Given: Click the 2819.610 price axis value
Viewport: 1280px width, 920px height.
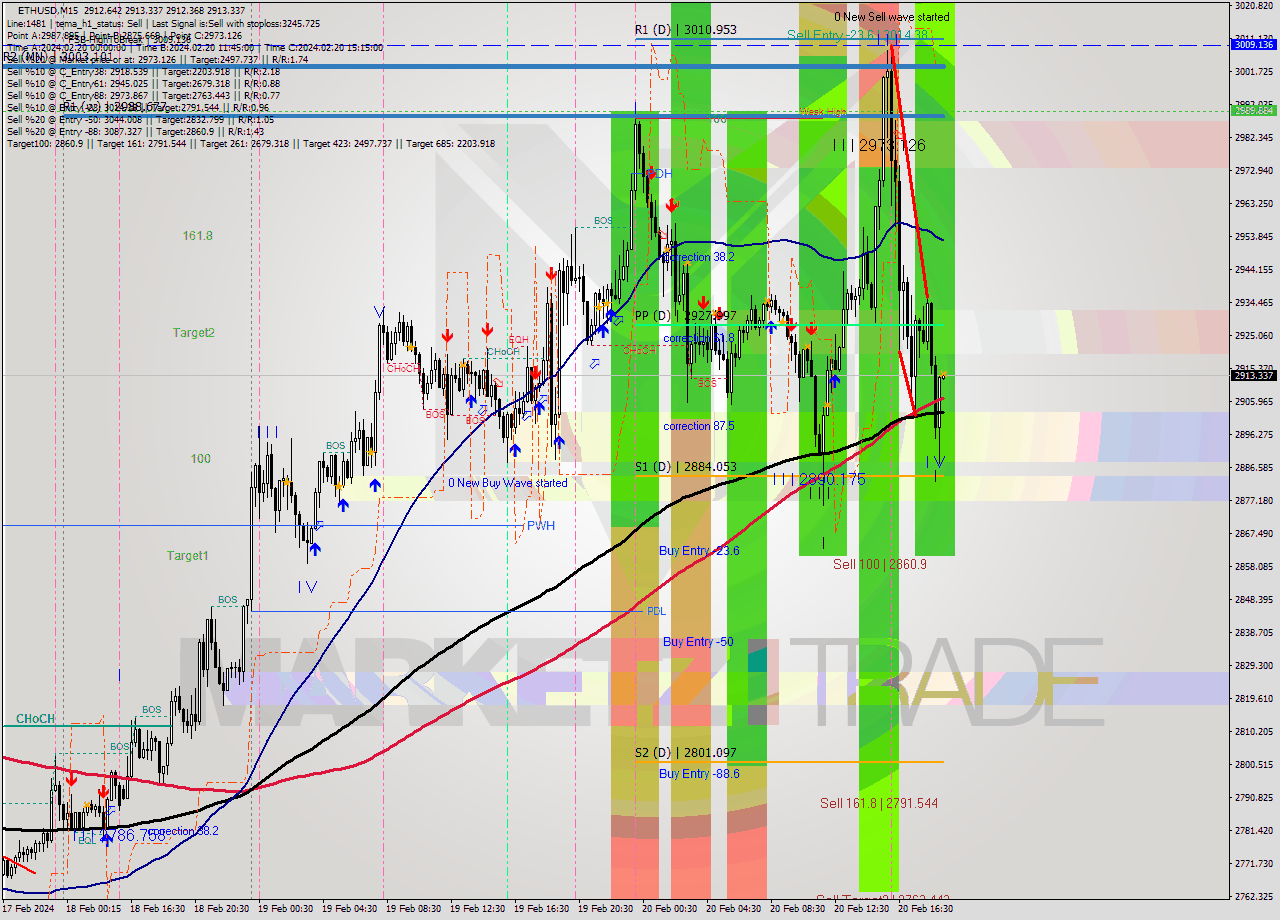Looking at the screenshot, I should coord(1253,699).
